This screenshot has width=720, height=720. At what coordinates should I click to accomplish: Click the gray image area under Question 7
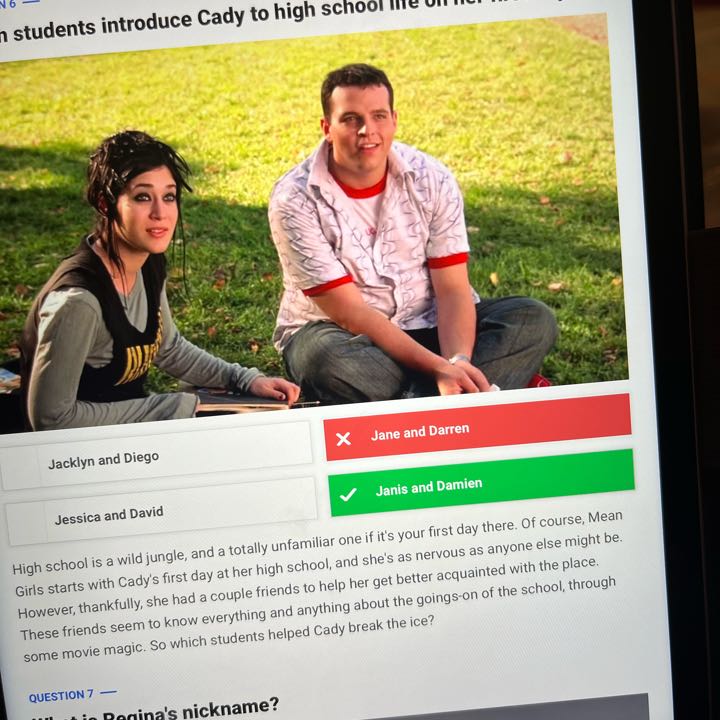(505, 708)
